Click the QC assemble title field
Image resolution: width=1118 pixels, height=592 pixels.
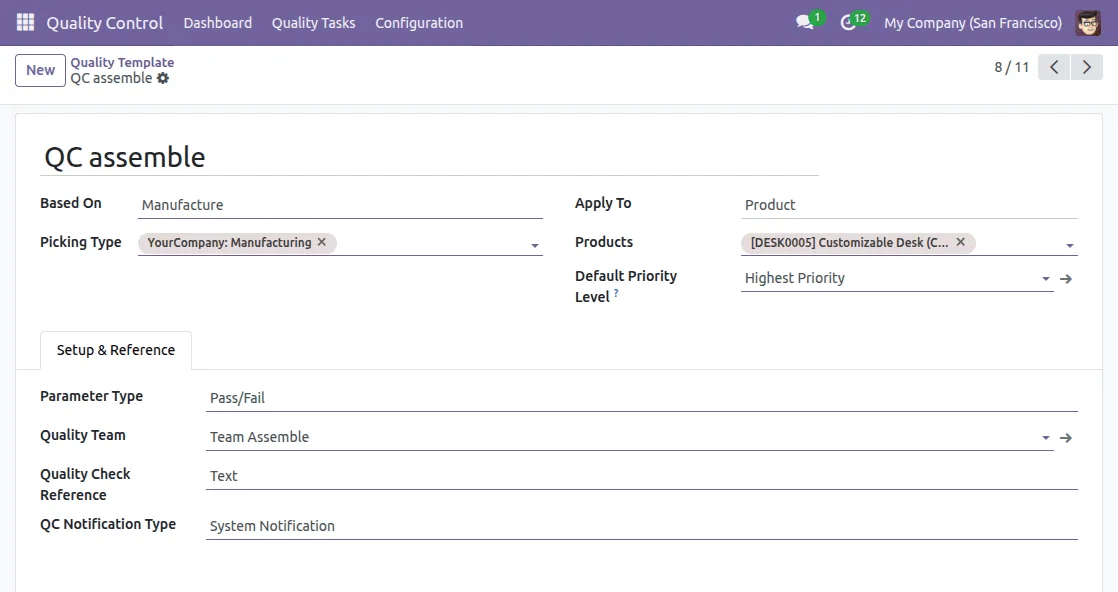coord(124,156)
